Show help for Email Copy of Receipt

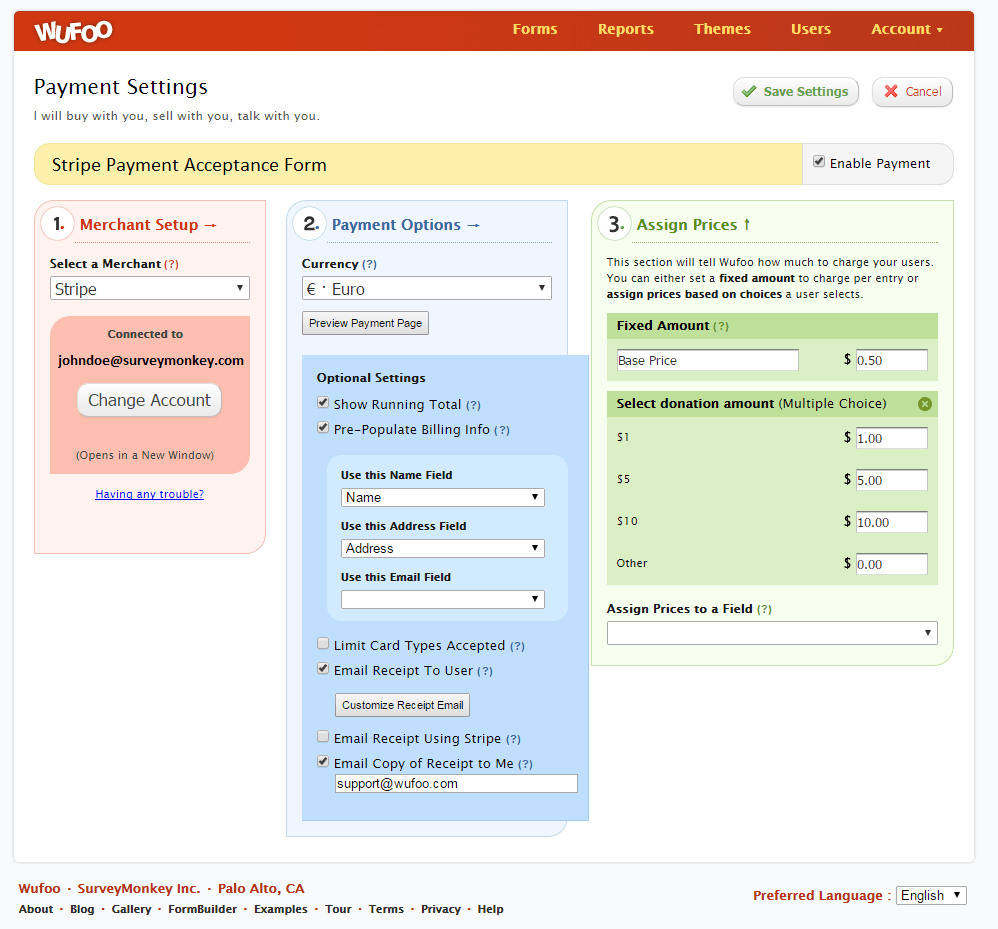coord(525,764)
